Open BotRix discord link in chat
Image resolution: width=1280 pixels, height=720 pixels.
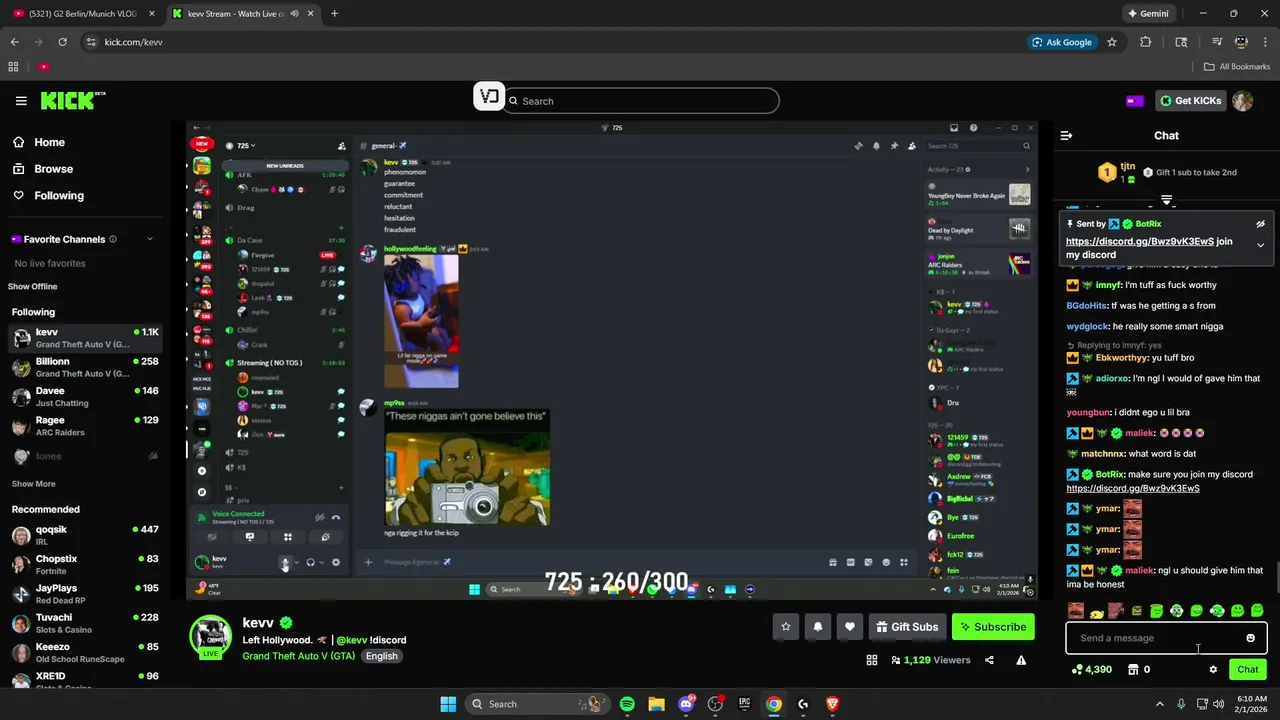tap(1133, 489)
